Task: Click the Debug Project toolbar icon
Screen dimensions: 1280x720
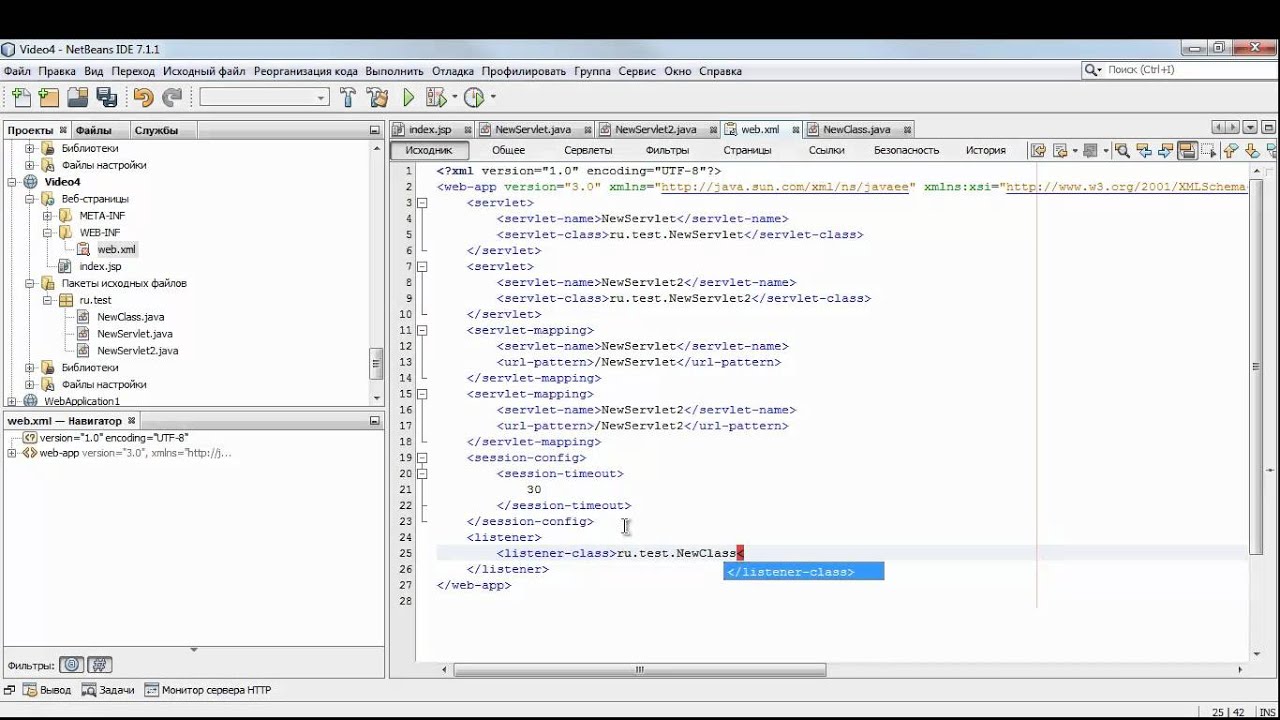Action: pos(435,97)
